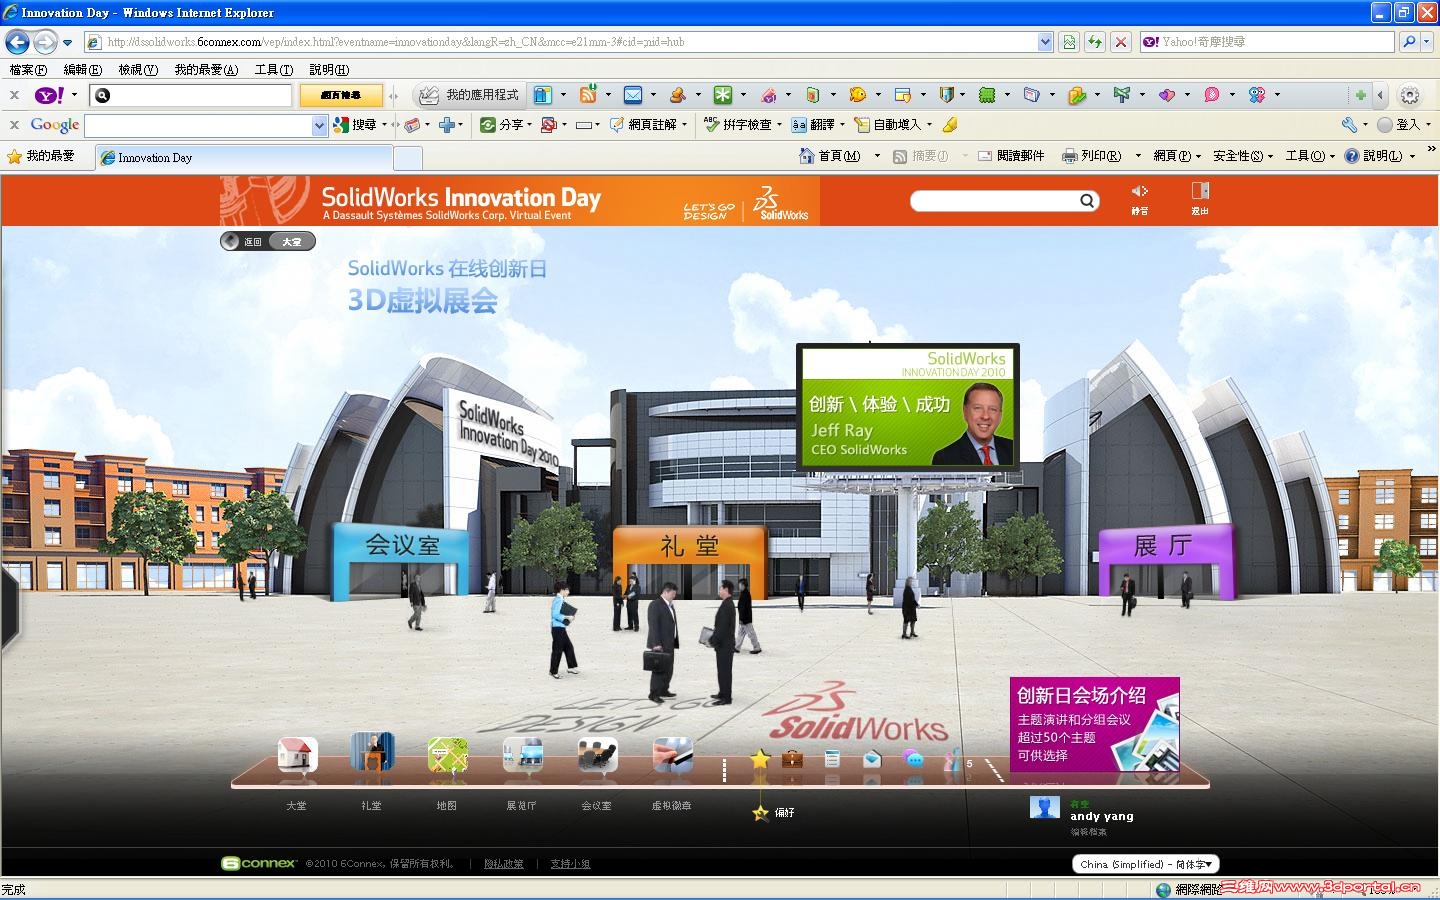This screenshot has width=1440, height=900.
Task: Enter the blue 会议室 meeting room sign
Action: coord(401,545)
